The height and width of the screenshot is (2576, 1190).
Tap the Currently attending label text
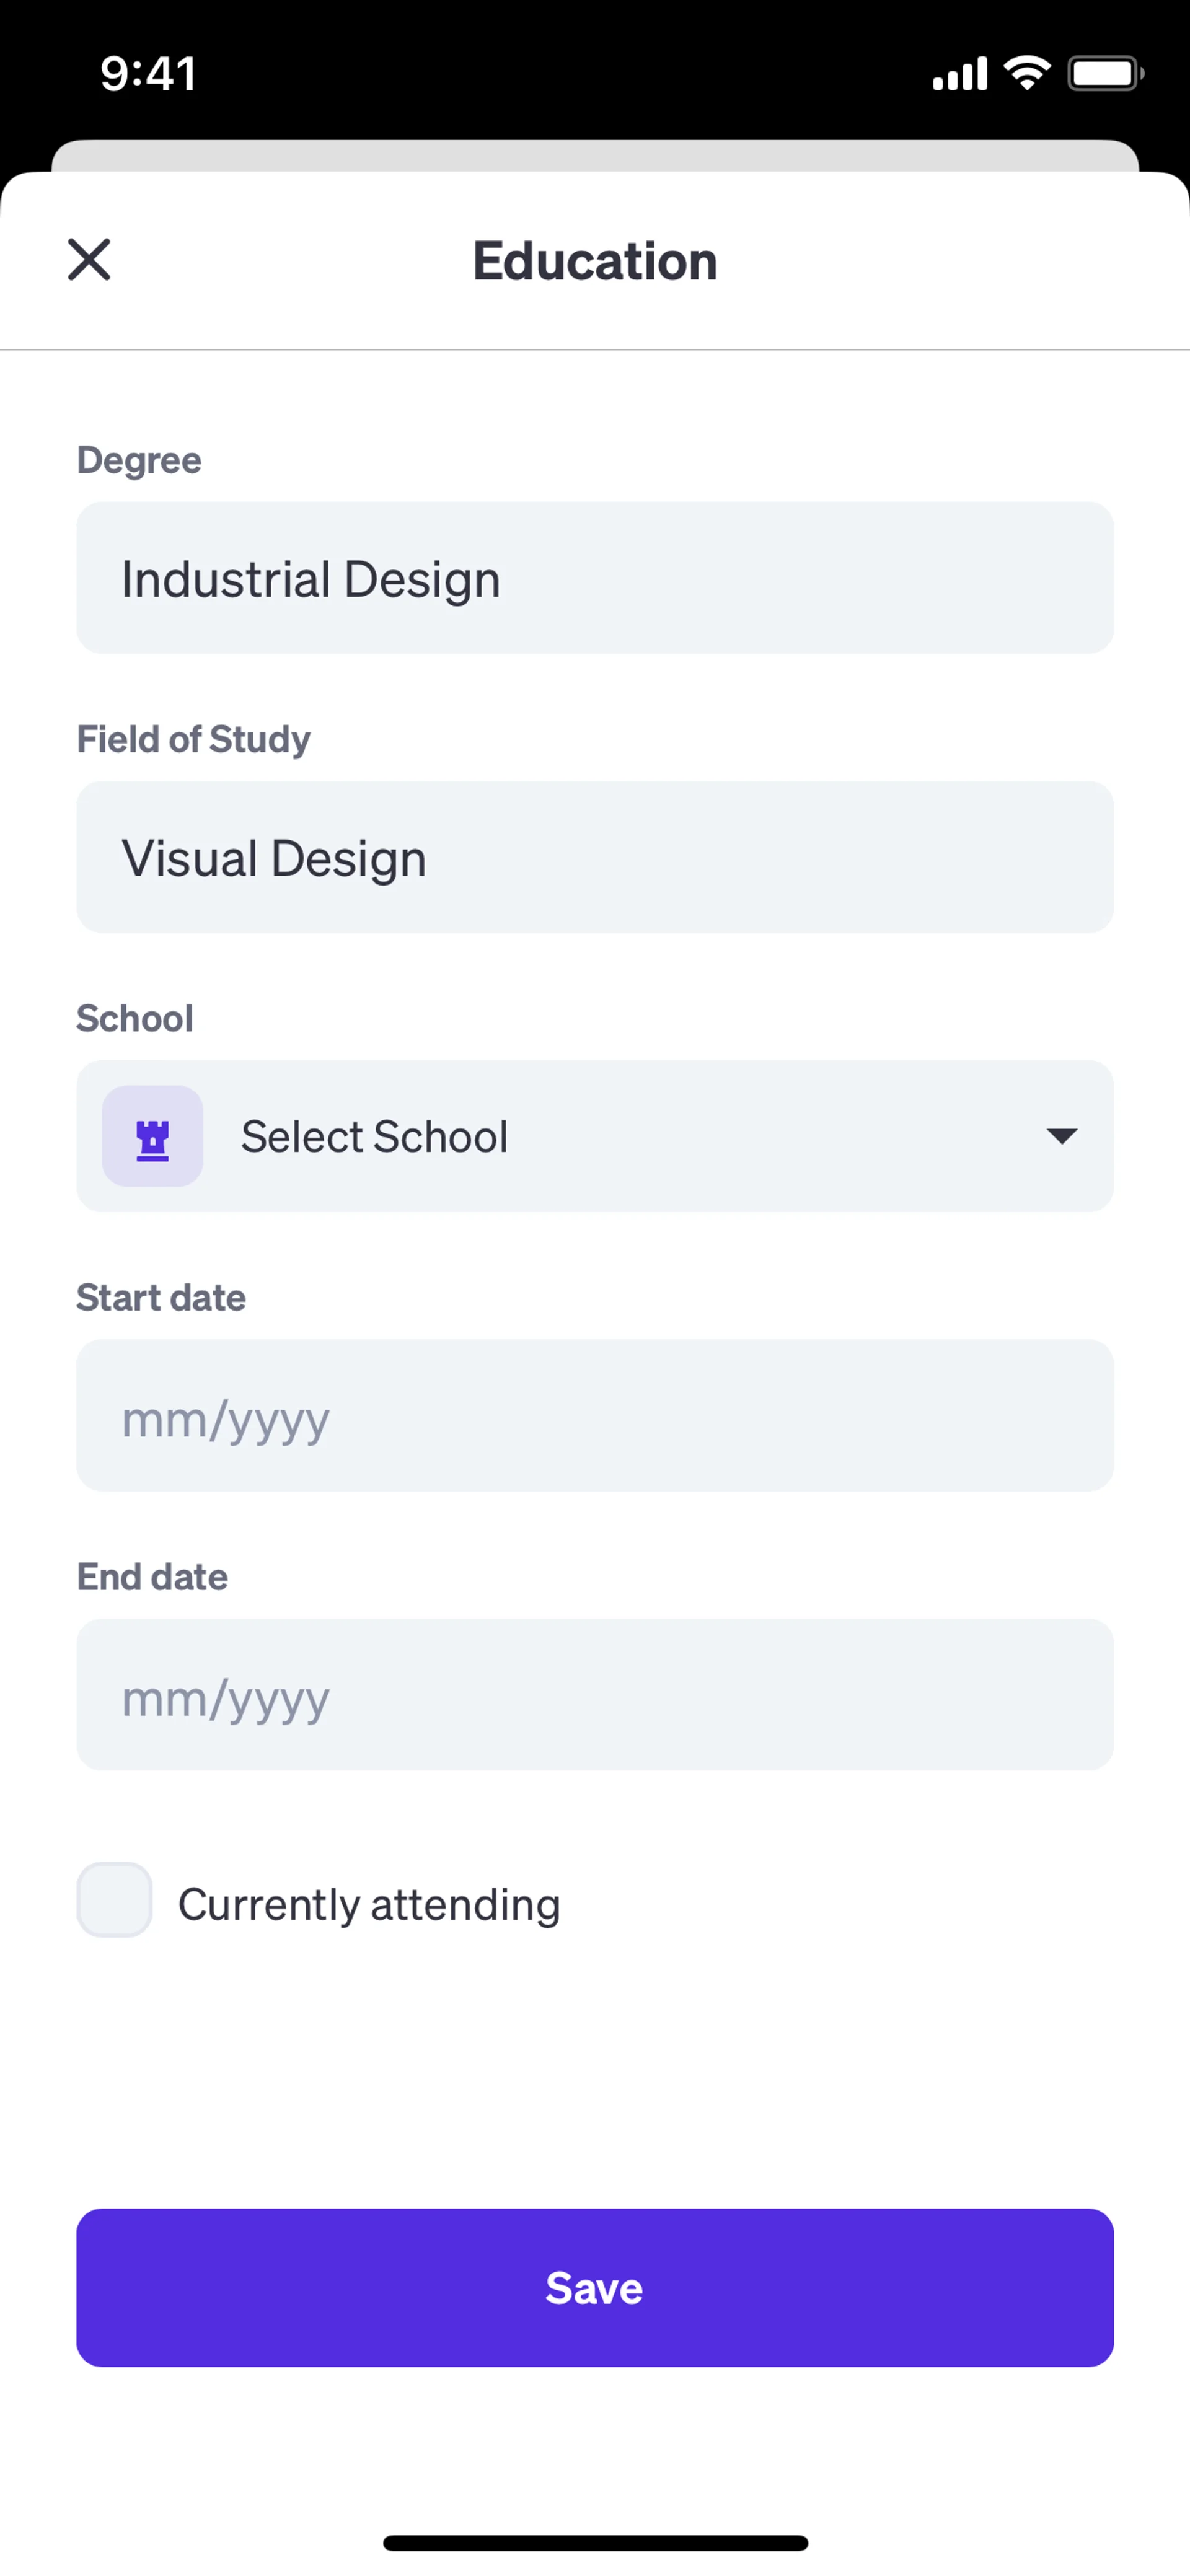click(x=369, y=1904)
